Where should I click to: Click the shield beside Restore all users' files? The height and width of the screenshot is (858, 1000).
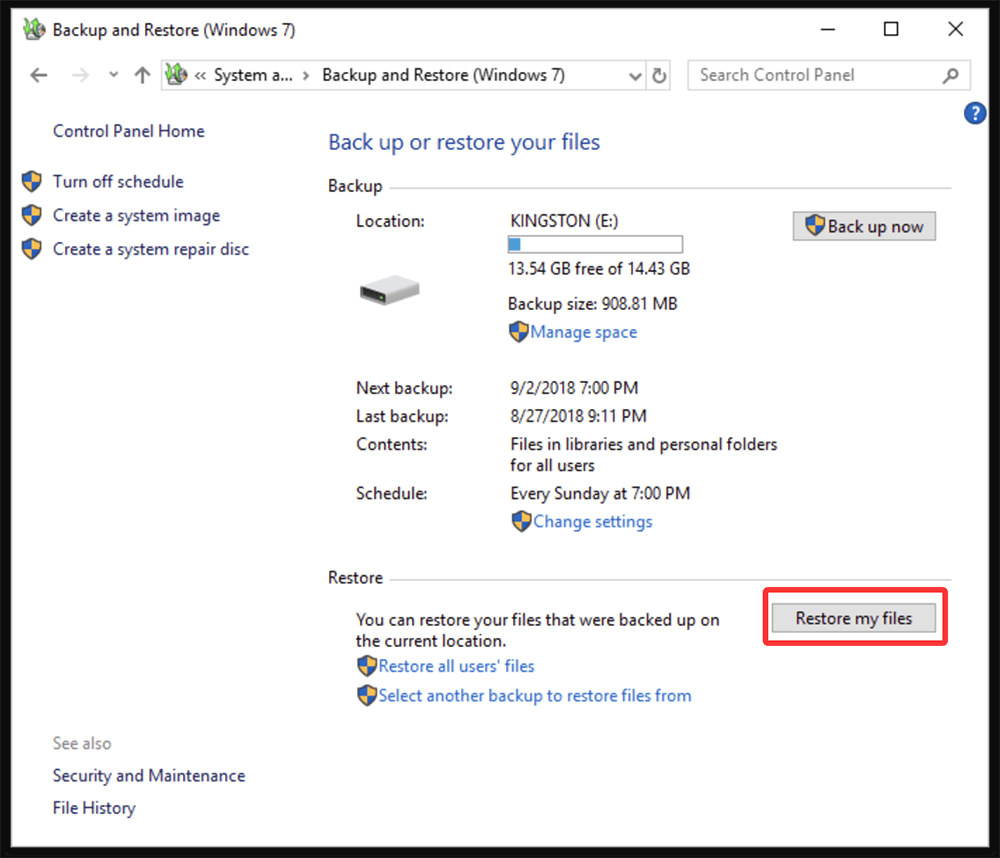367,666
